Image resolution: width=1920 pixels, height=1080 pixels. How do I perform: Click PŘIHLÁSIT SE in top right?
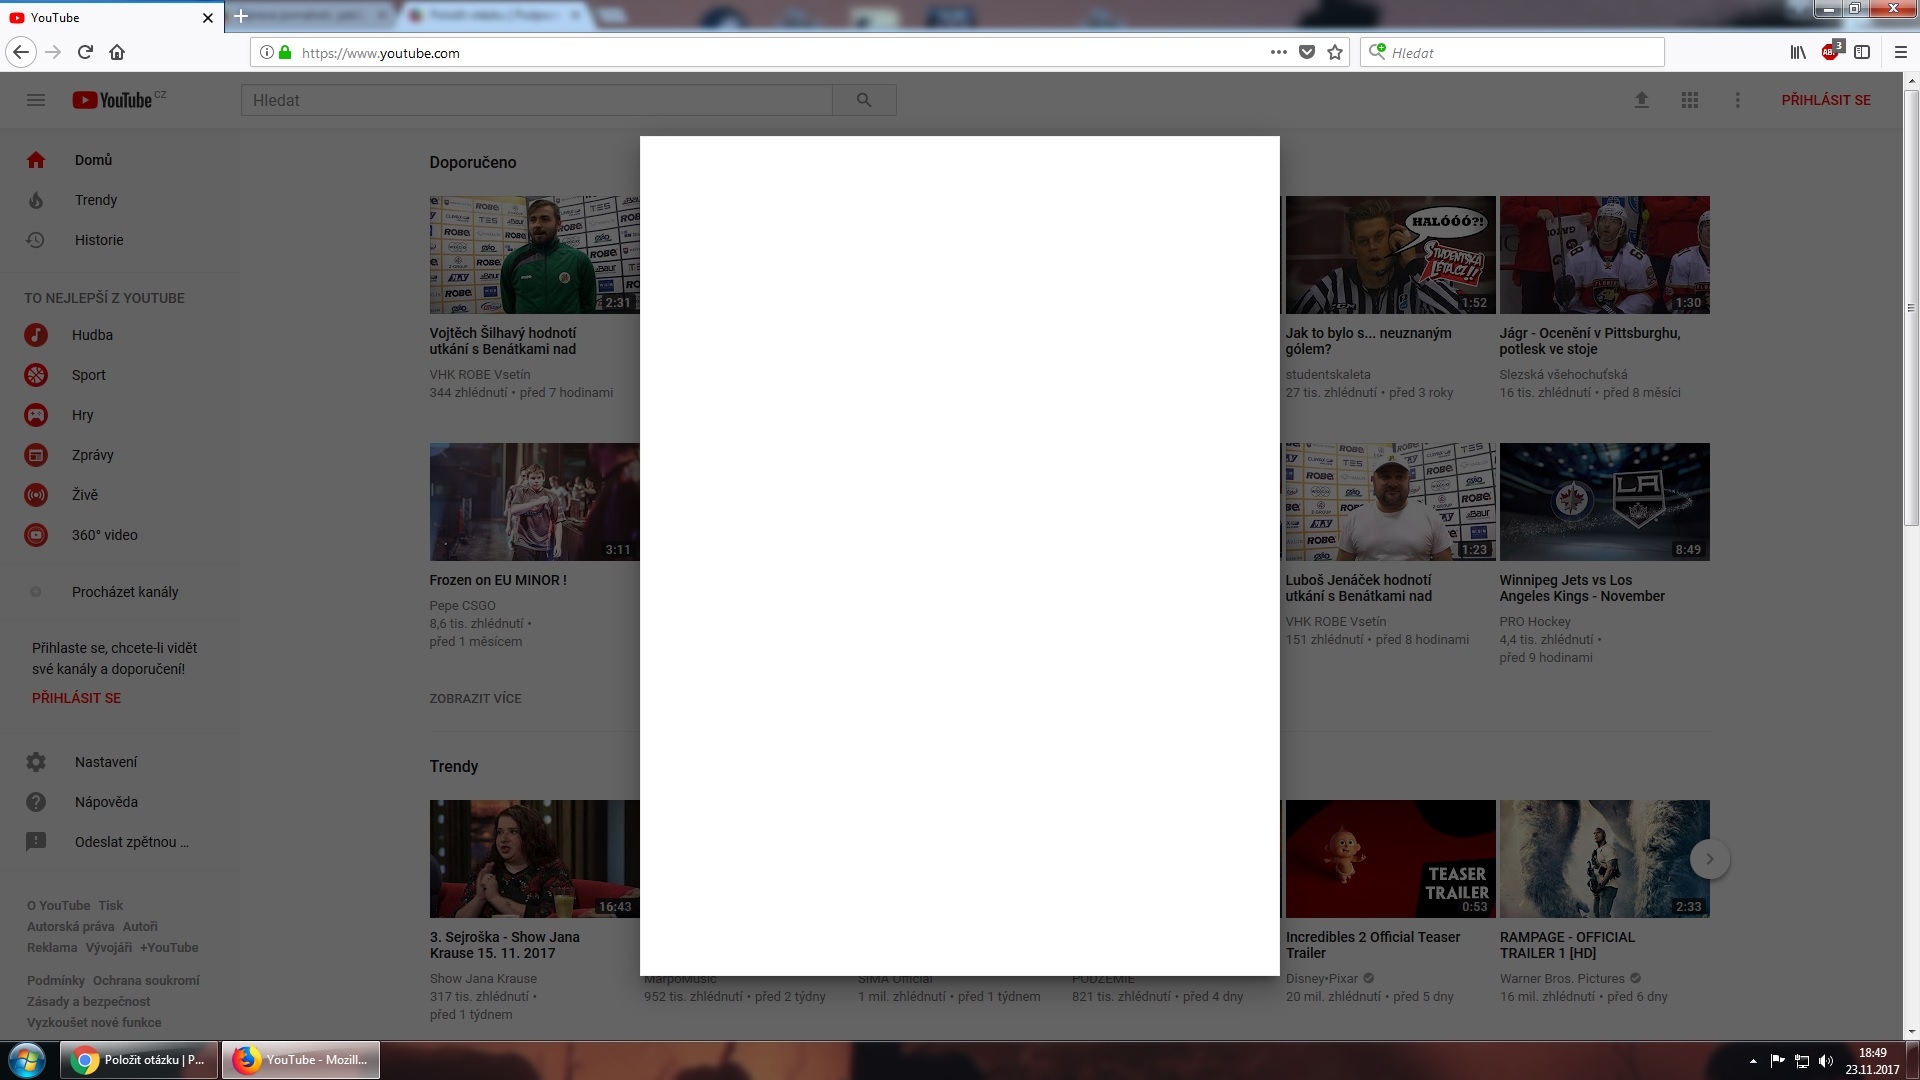(1825, 100)
